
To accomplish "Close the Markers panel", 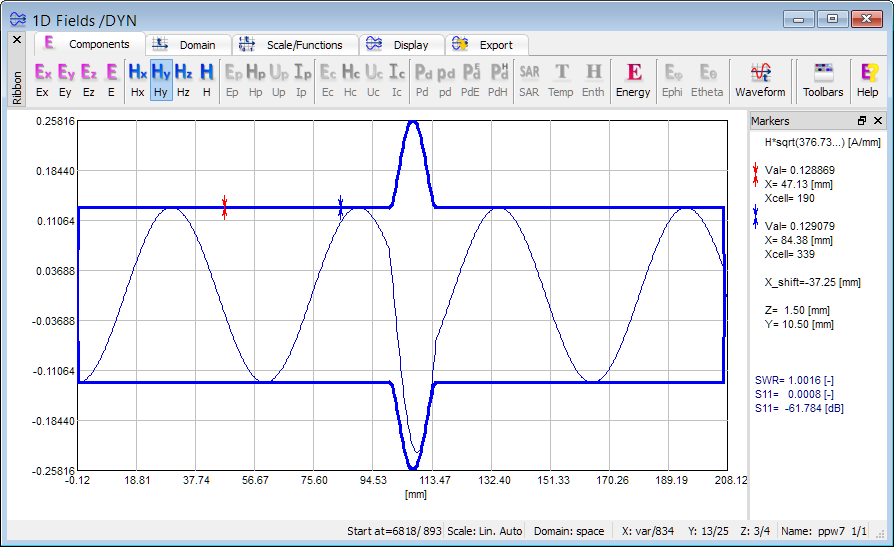I will pos(878,121).
